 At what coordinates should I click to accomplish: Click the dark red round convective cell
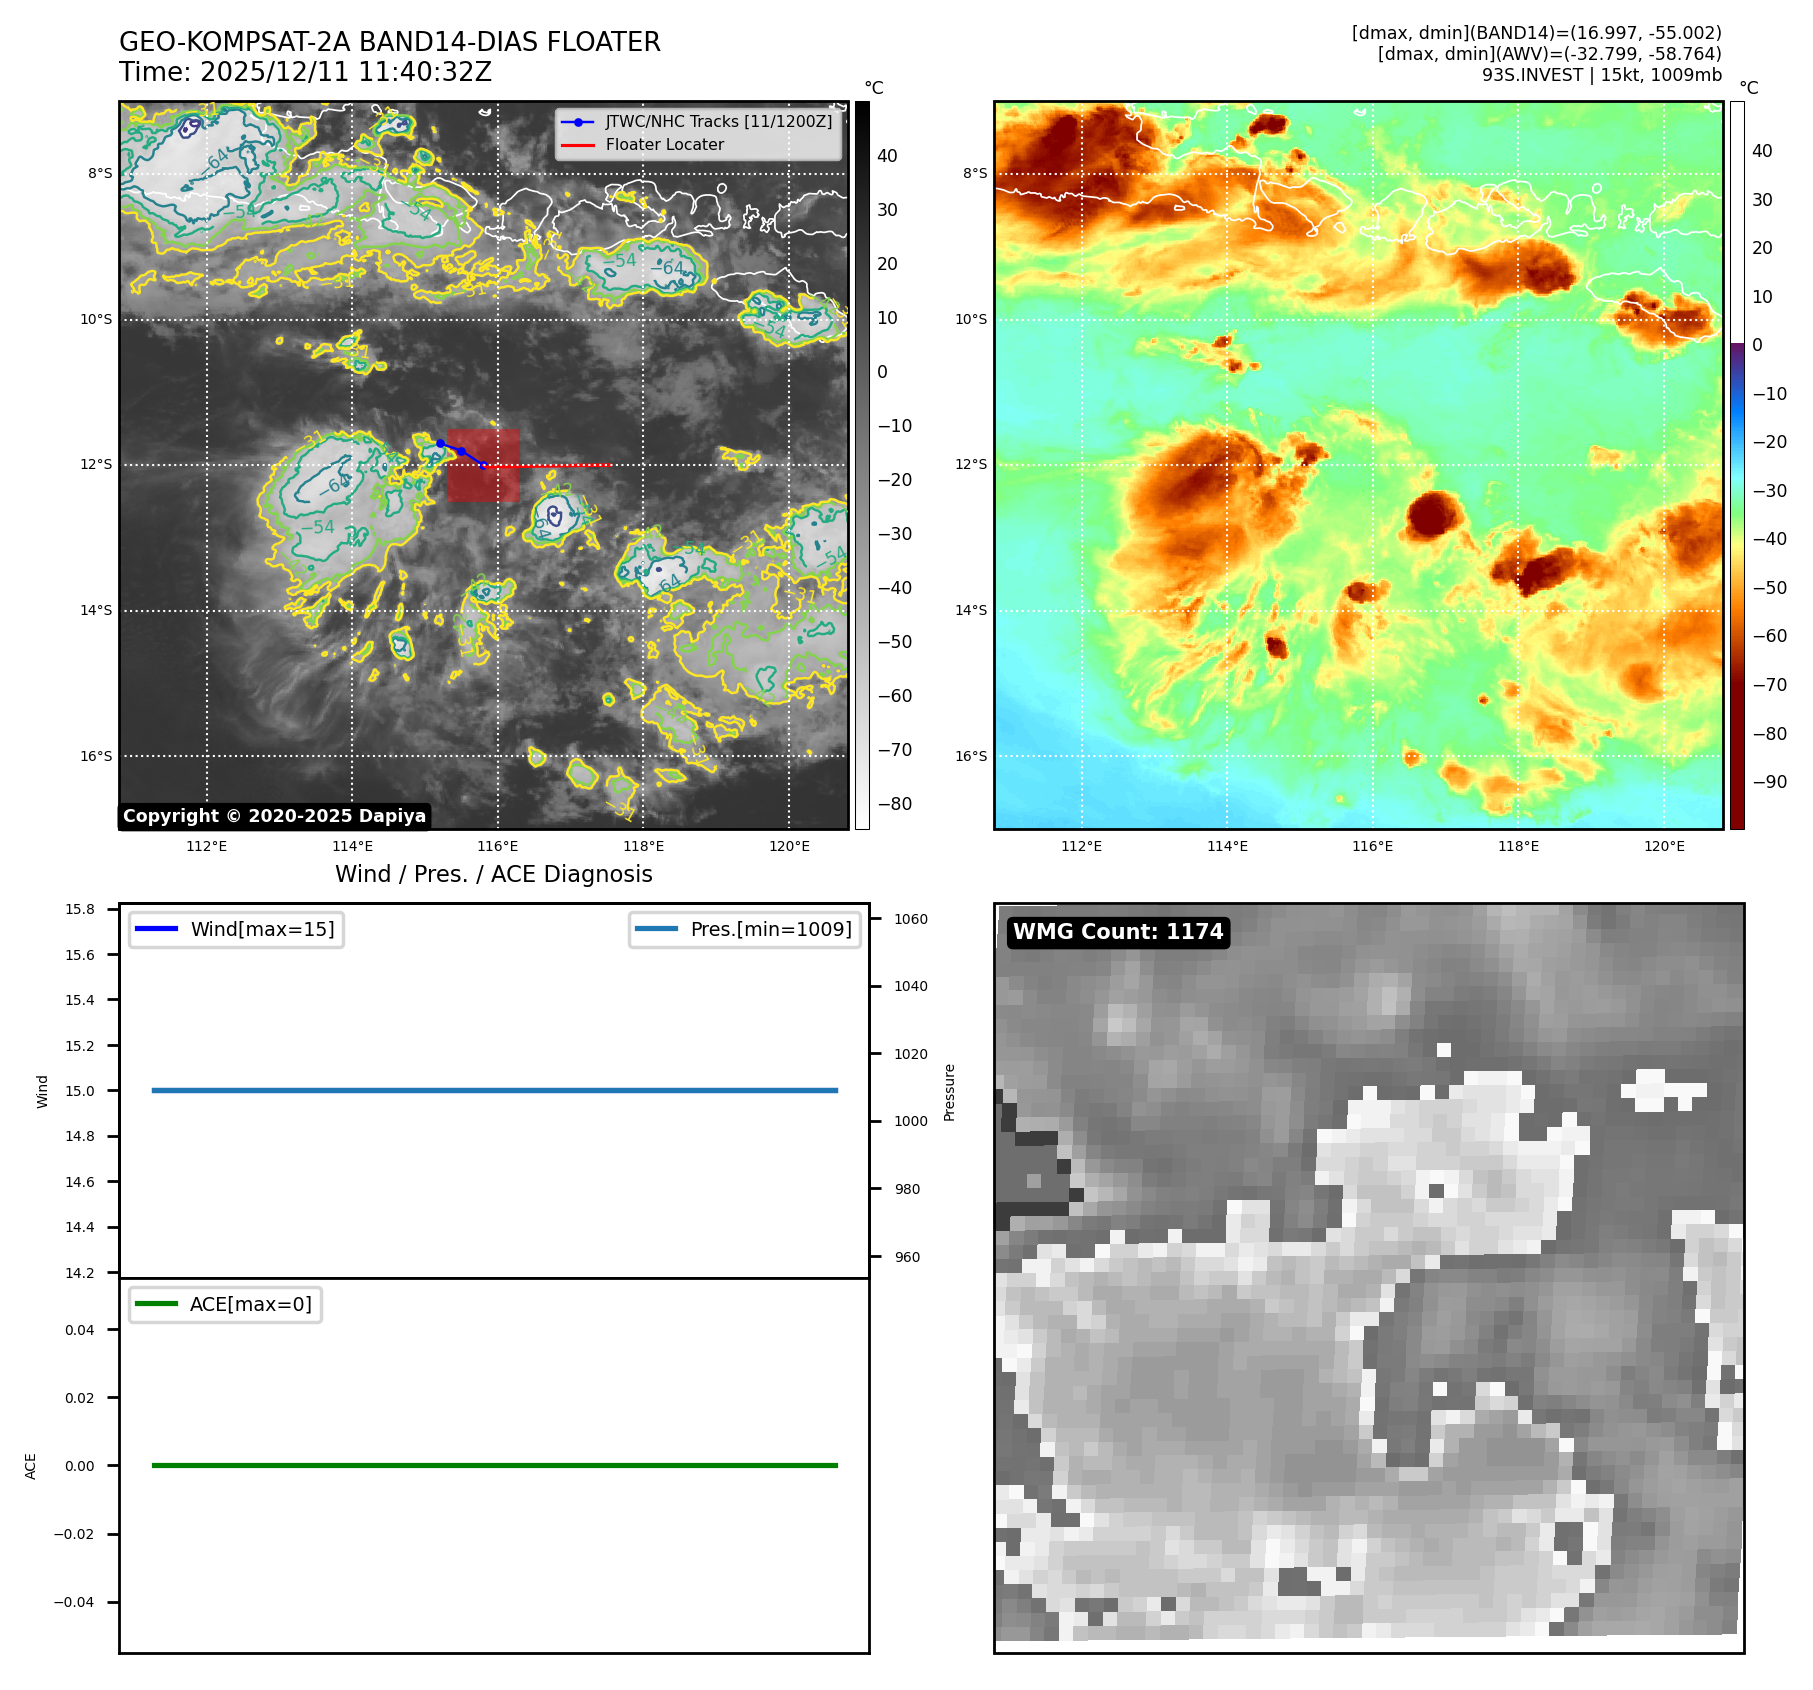(1435, 515)
